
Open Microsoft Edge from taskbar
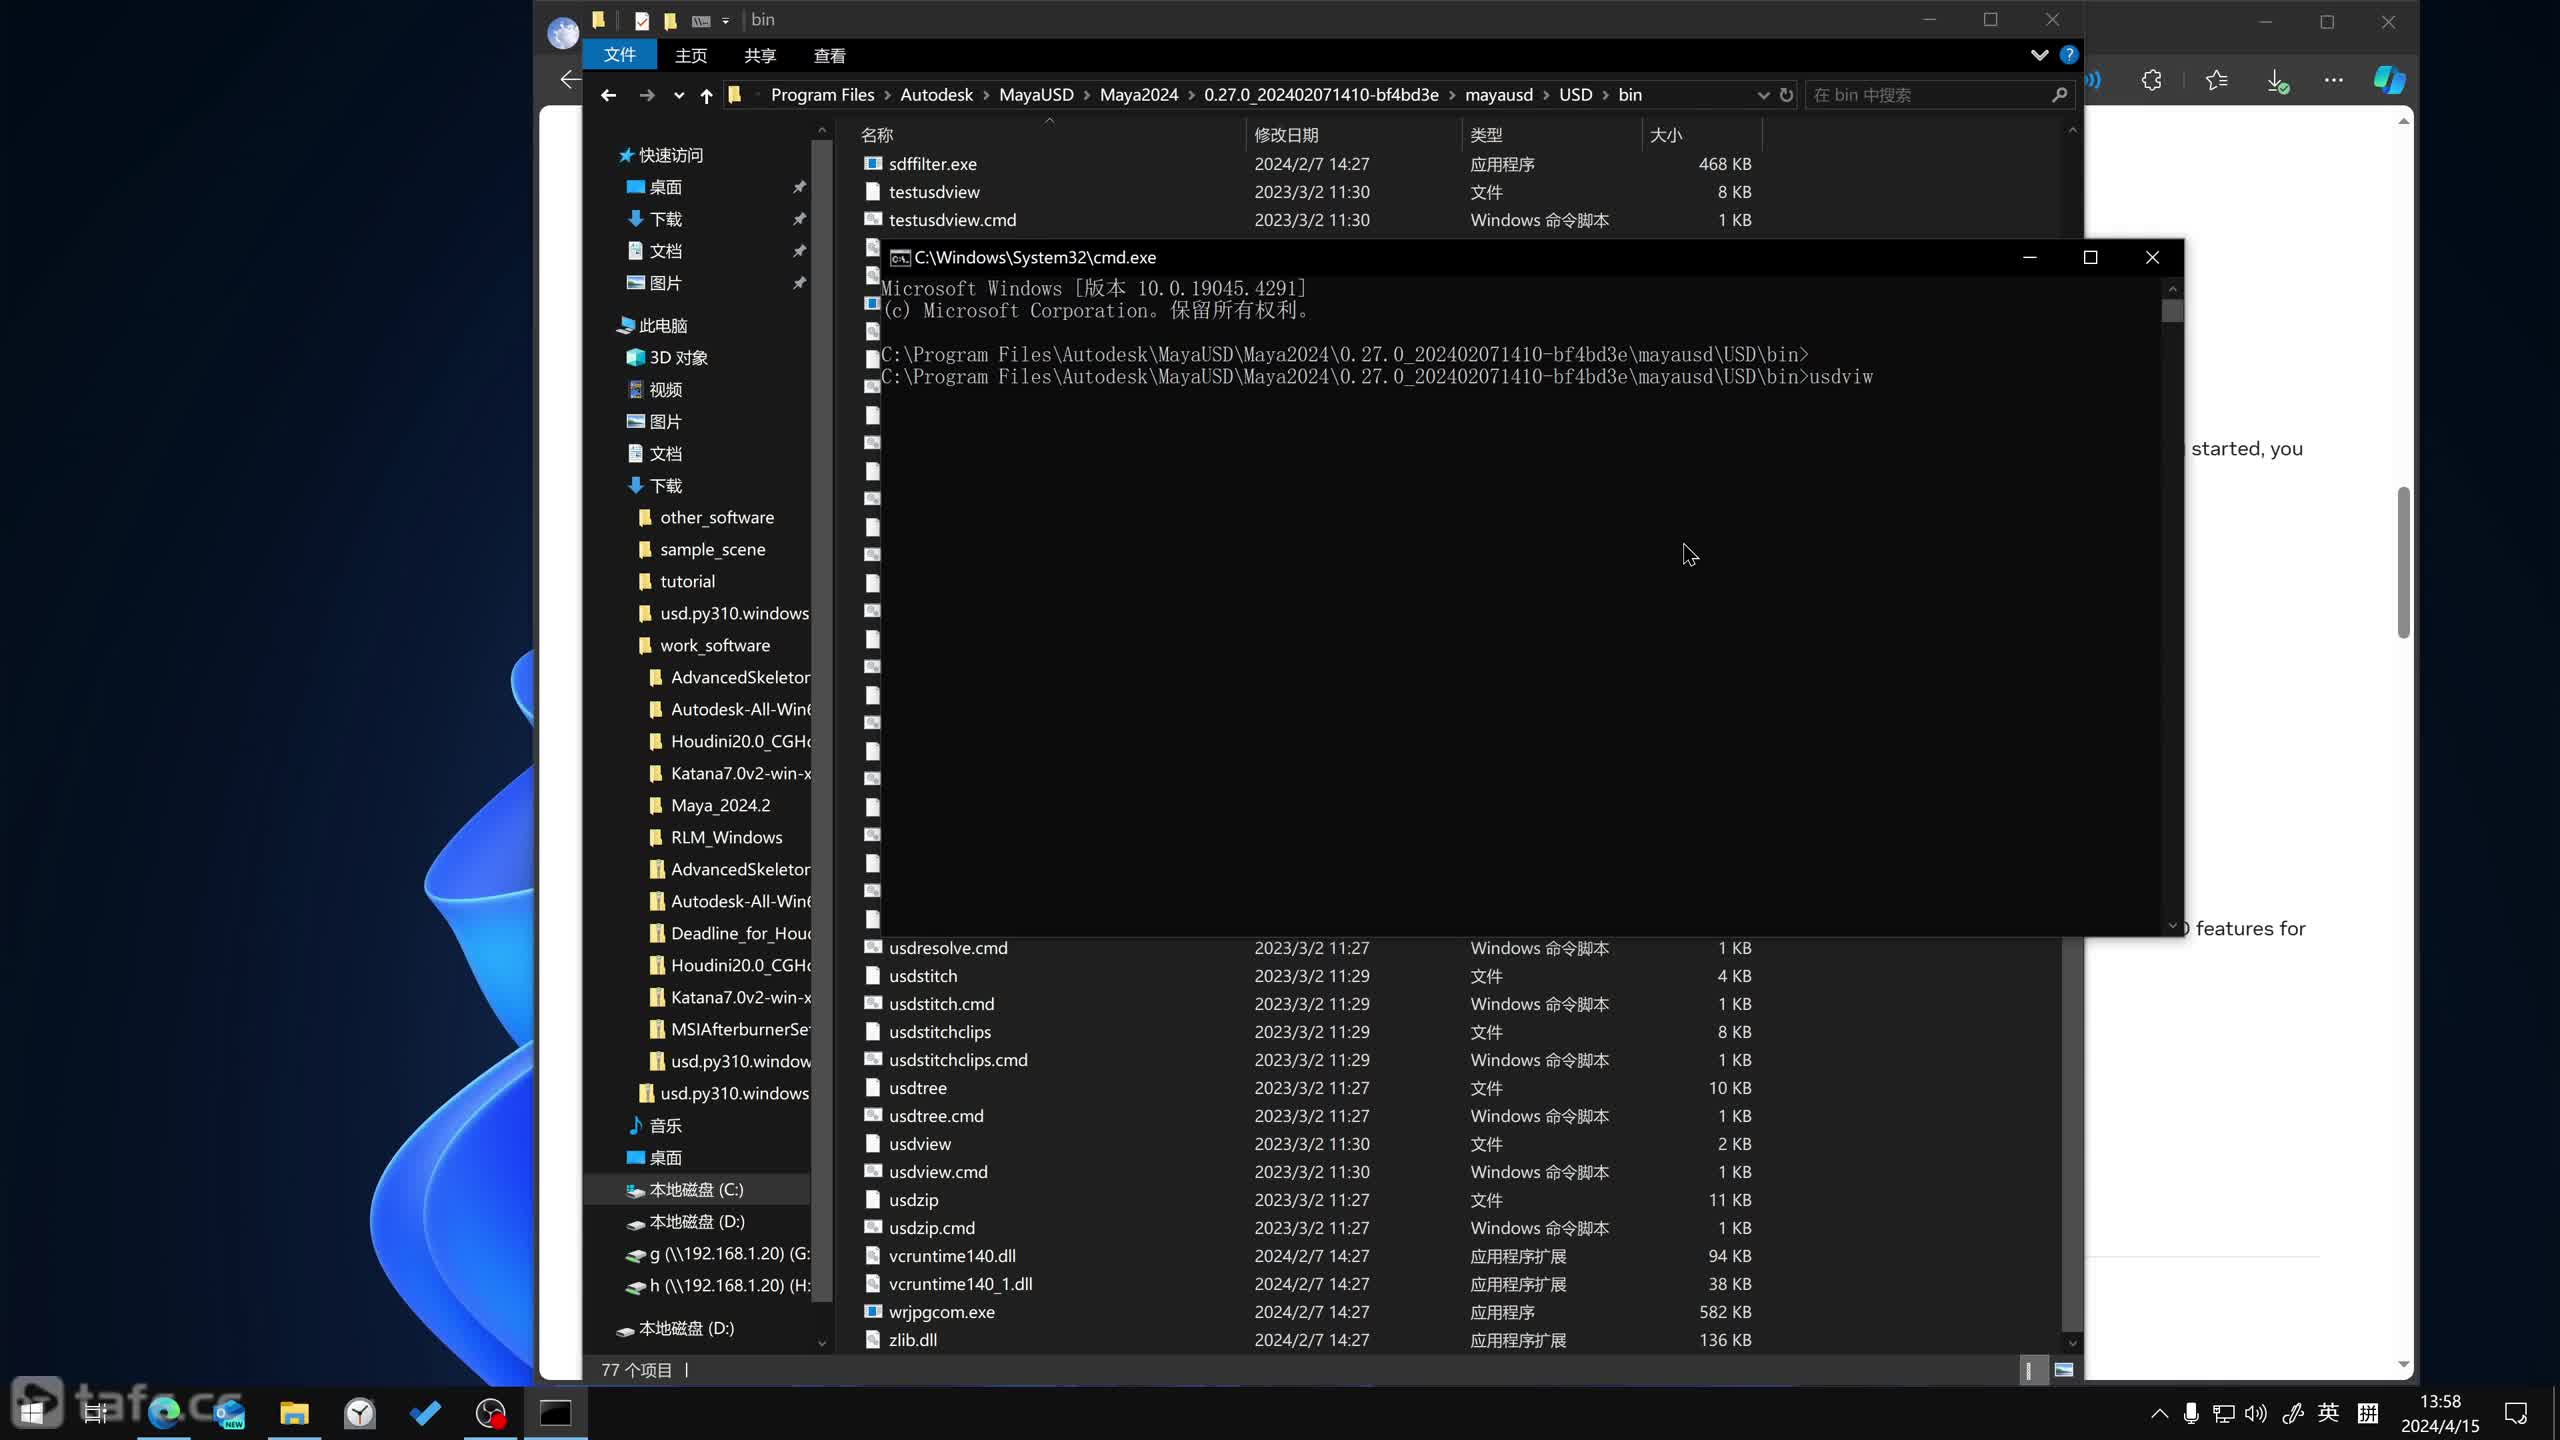click(163, 1413)
